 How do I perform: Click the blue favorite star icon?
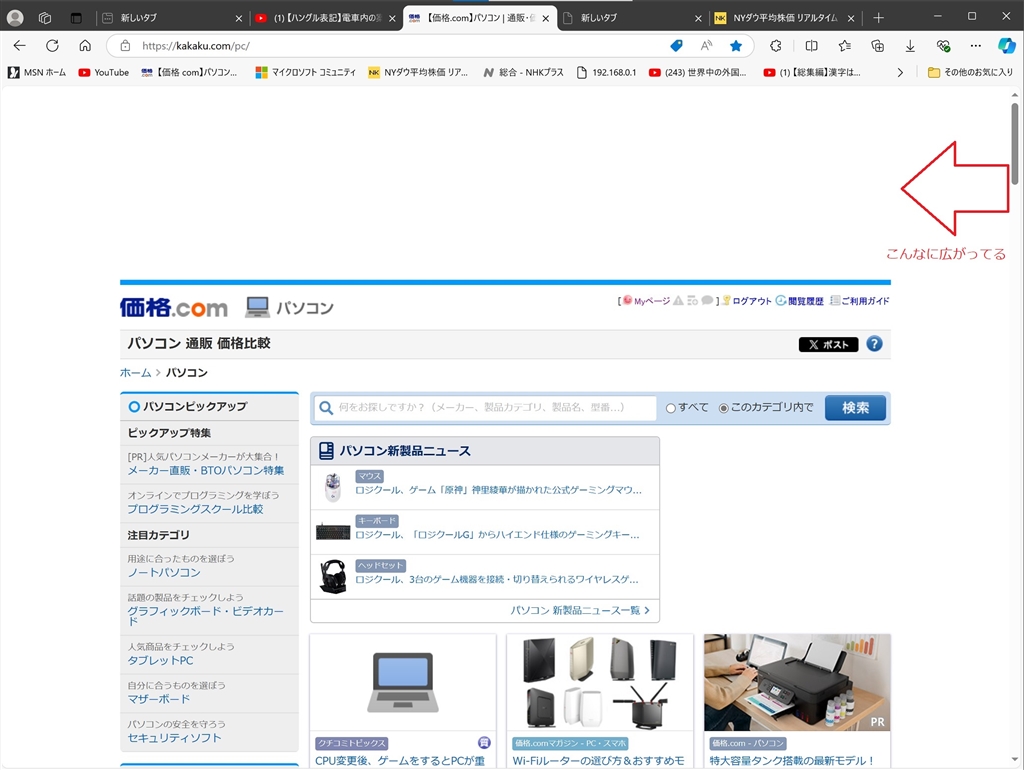736,46
